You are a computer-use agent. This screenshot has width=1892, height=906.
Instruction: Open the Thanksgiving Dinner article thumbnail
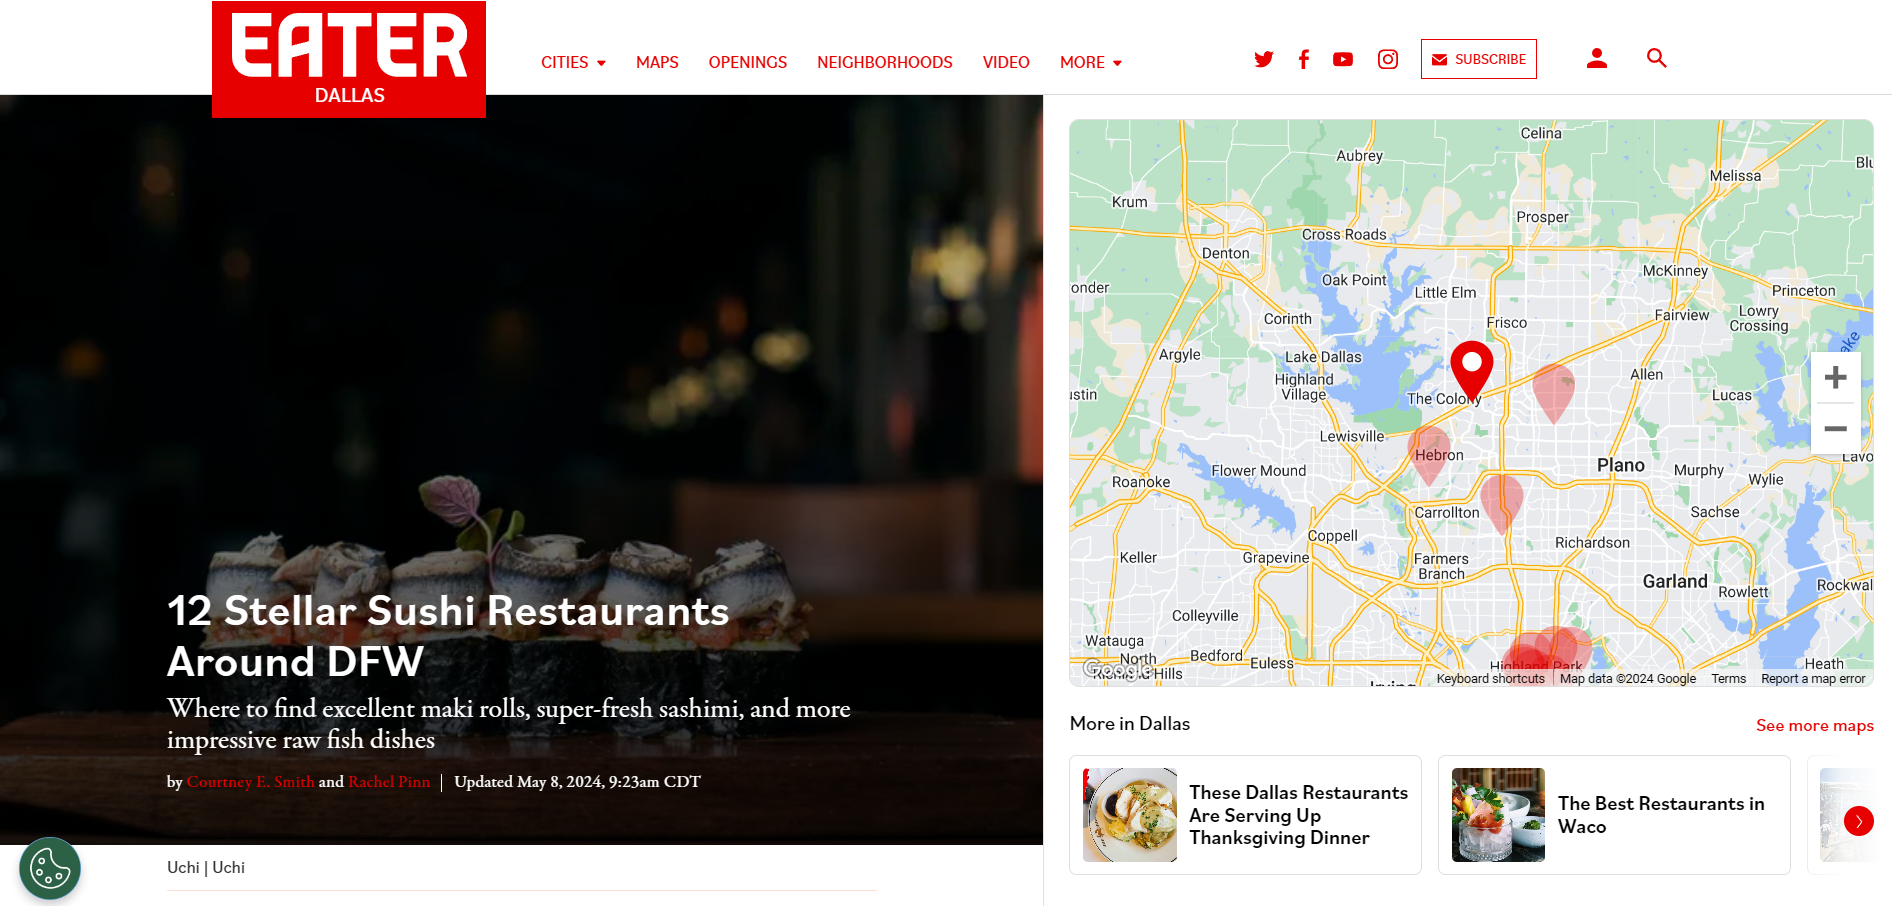tap(1130, 815)
